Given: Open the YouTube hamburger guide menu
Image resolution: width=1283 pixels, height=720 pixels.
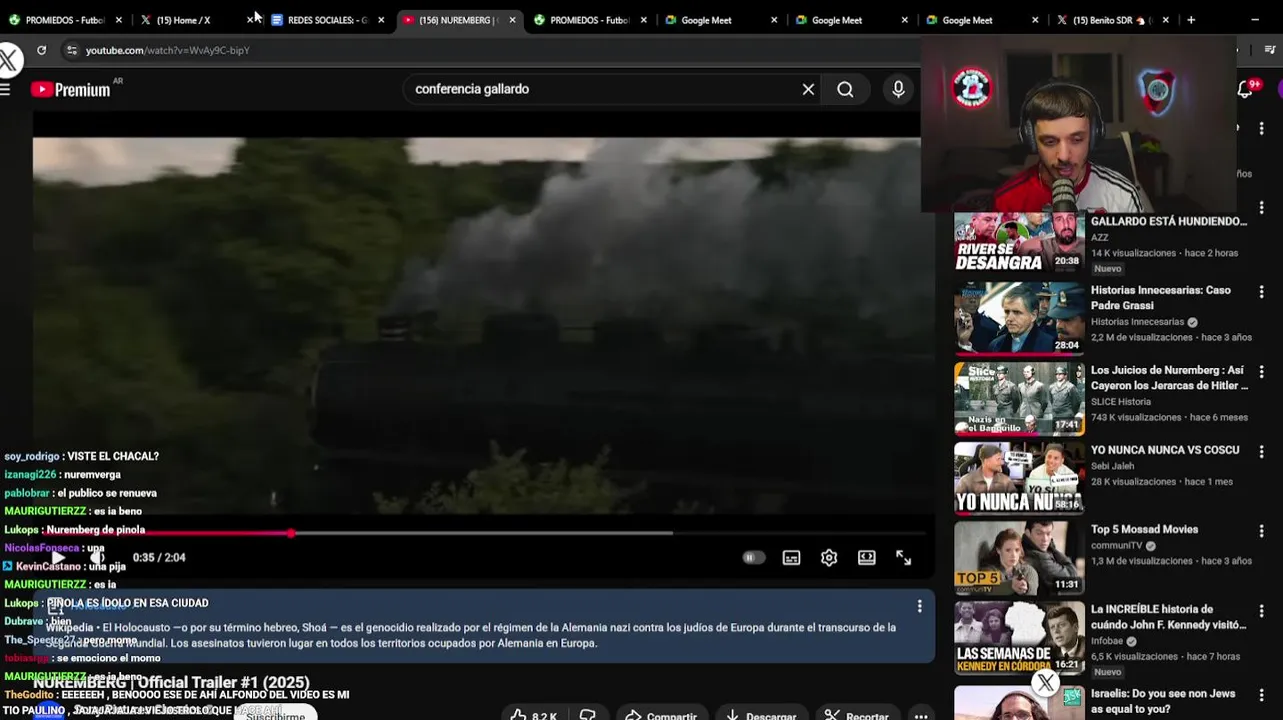Looking at the screenshot, I should [x=6, y=89].
